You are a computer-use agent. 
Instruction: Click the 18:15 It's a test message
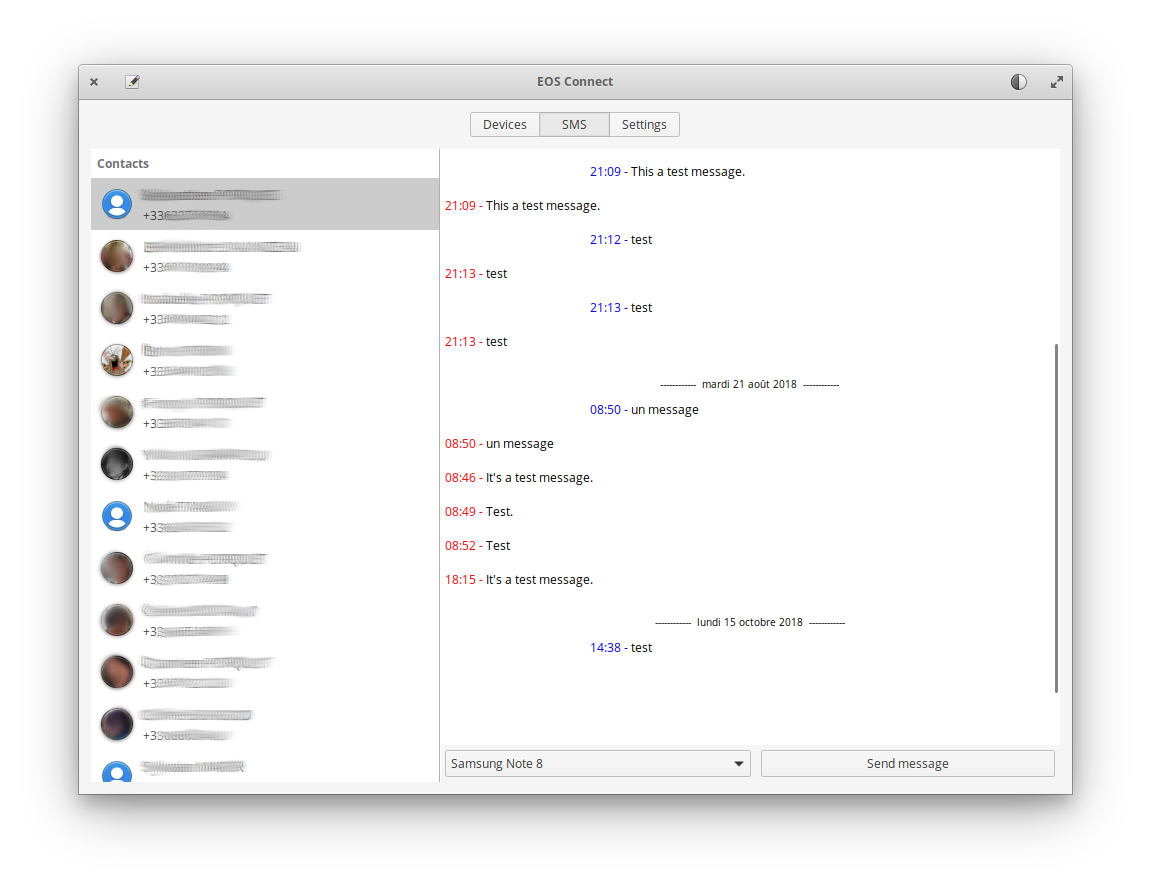pyautogui.click(x=519, y=580)
